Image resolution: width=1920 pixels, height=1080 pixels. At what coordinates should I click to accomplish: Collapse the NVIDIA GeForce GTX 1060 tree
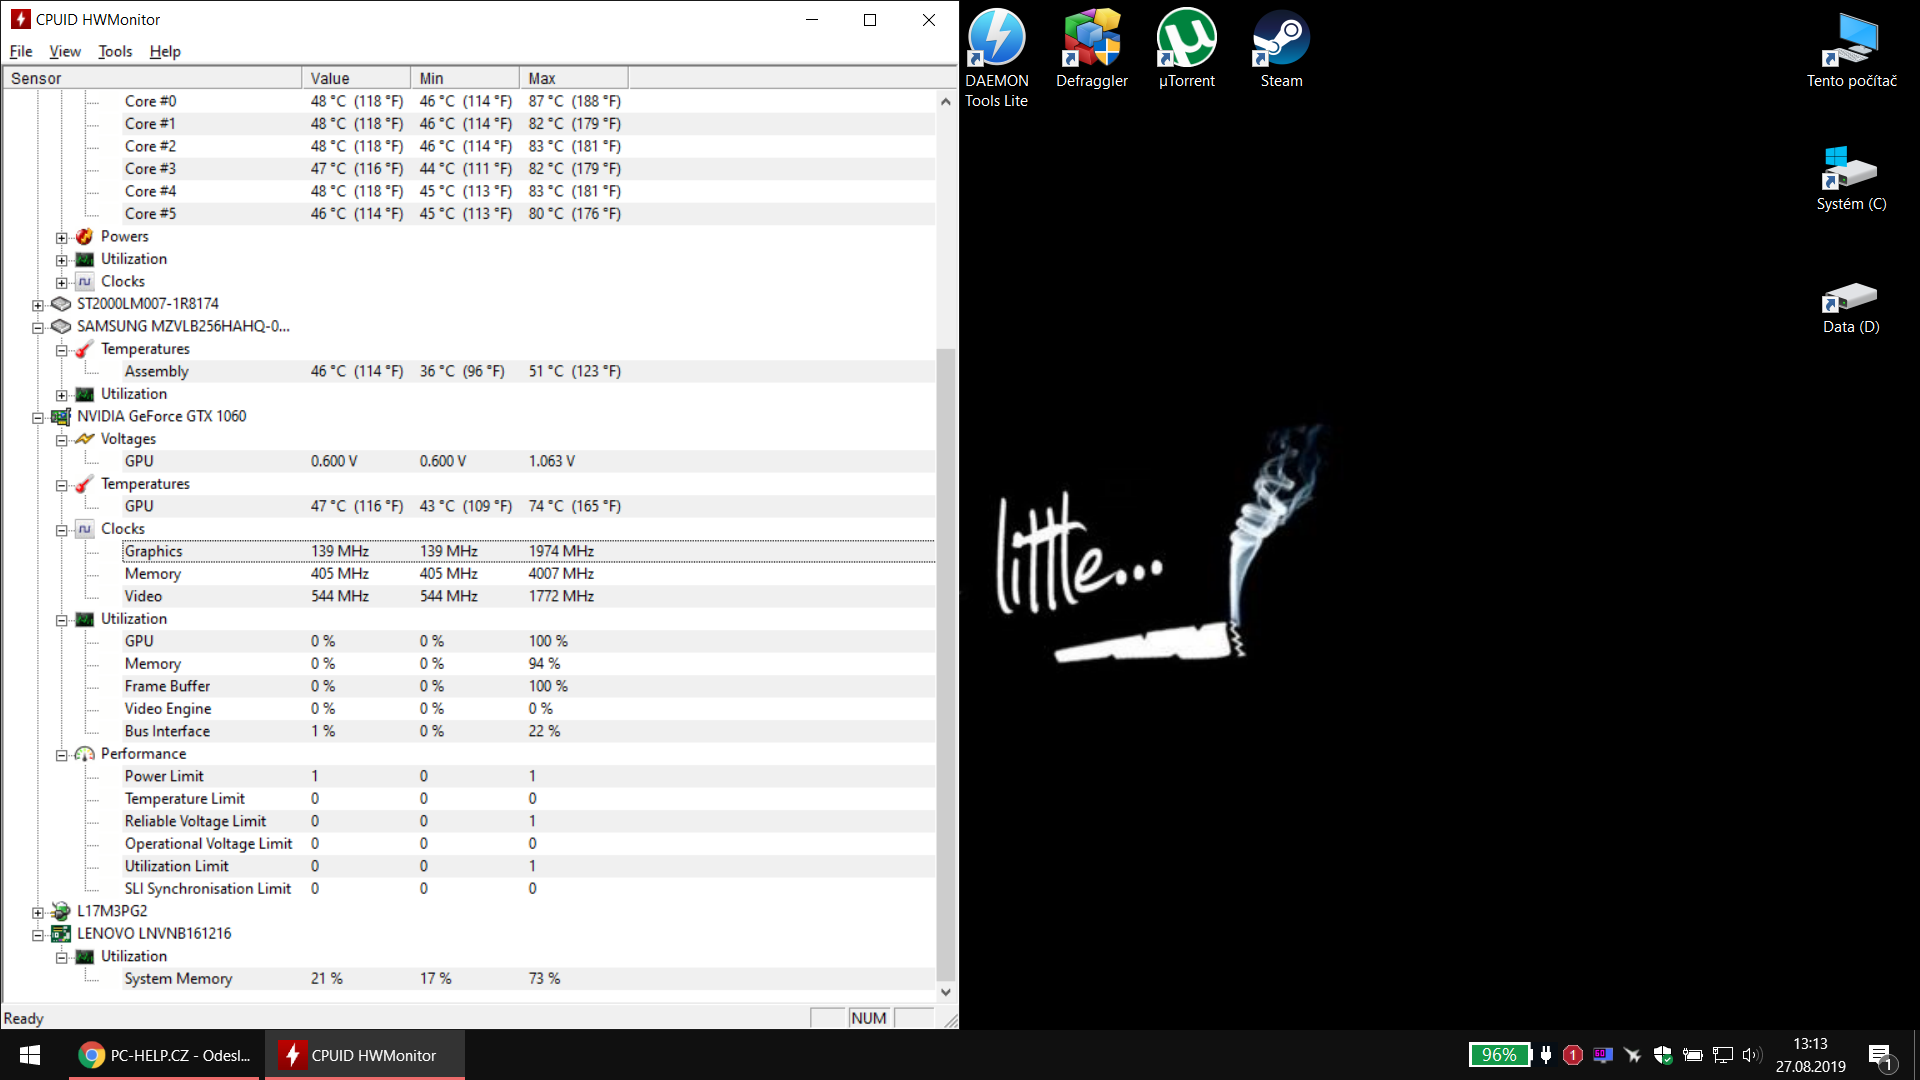(38, 417)
